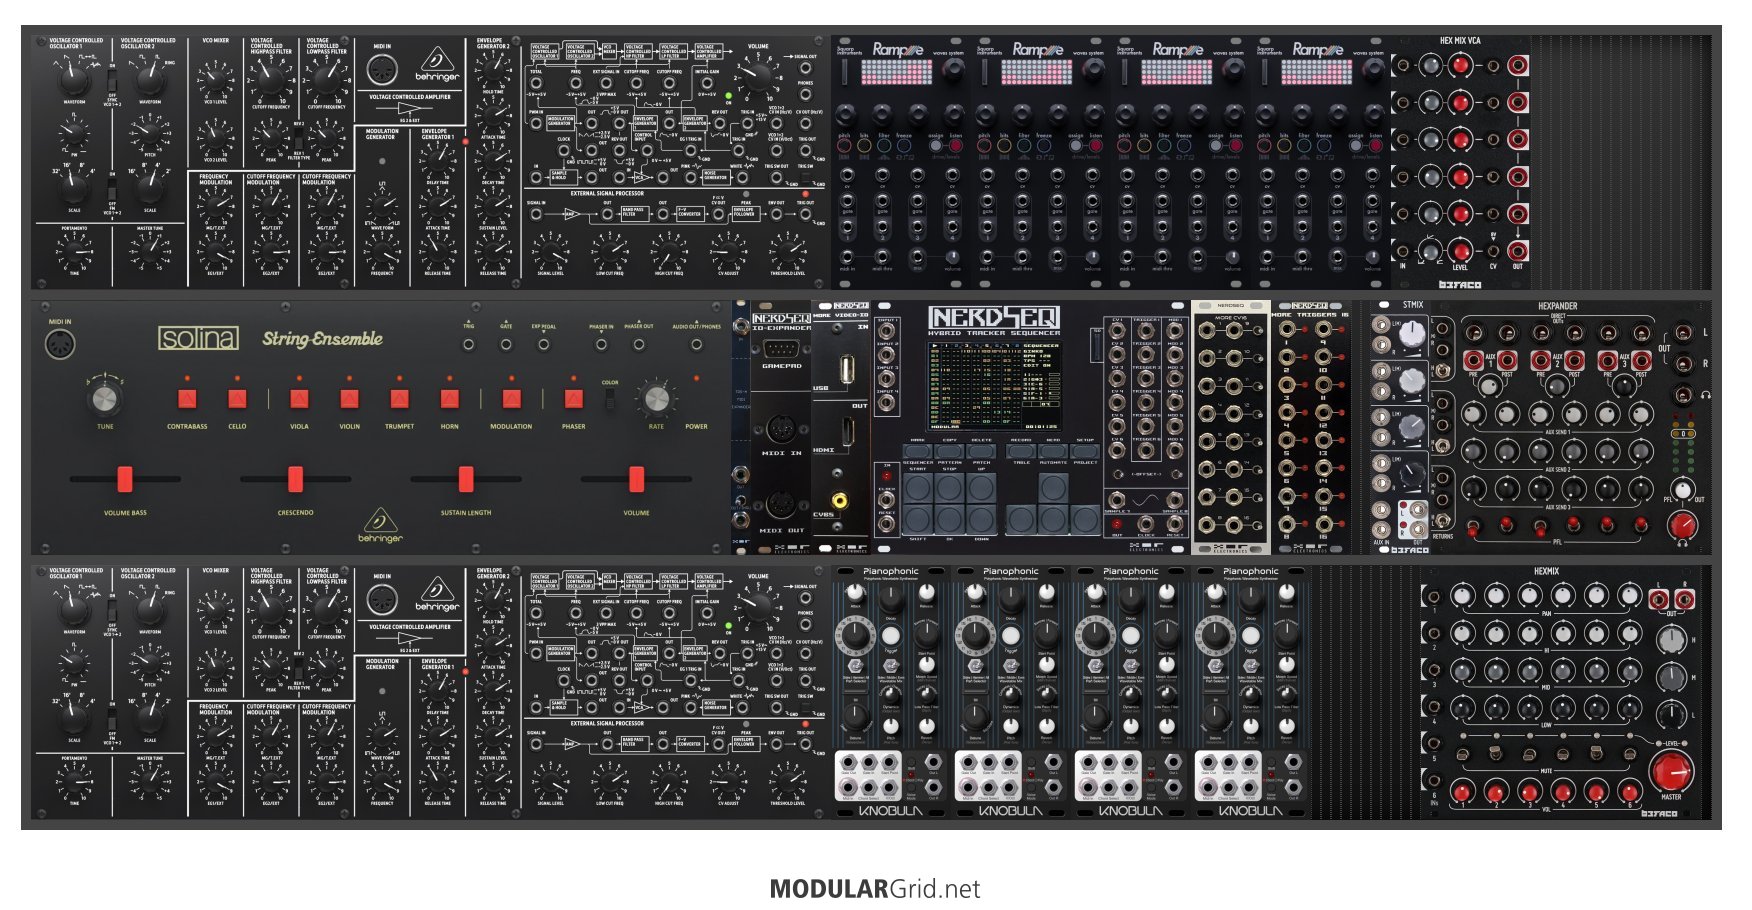Toggle the Solina CONTRABASS button
The height and width of the screenshot is (910, 1752).
pyautogui.click(x=187, y=399)
